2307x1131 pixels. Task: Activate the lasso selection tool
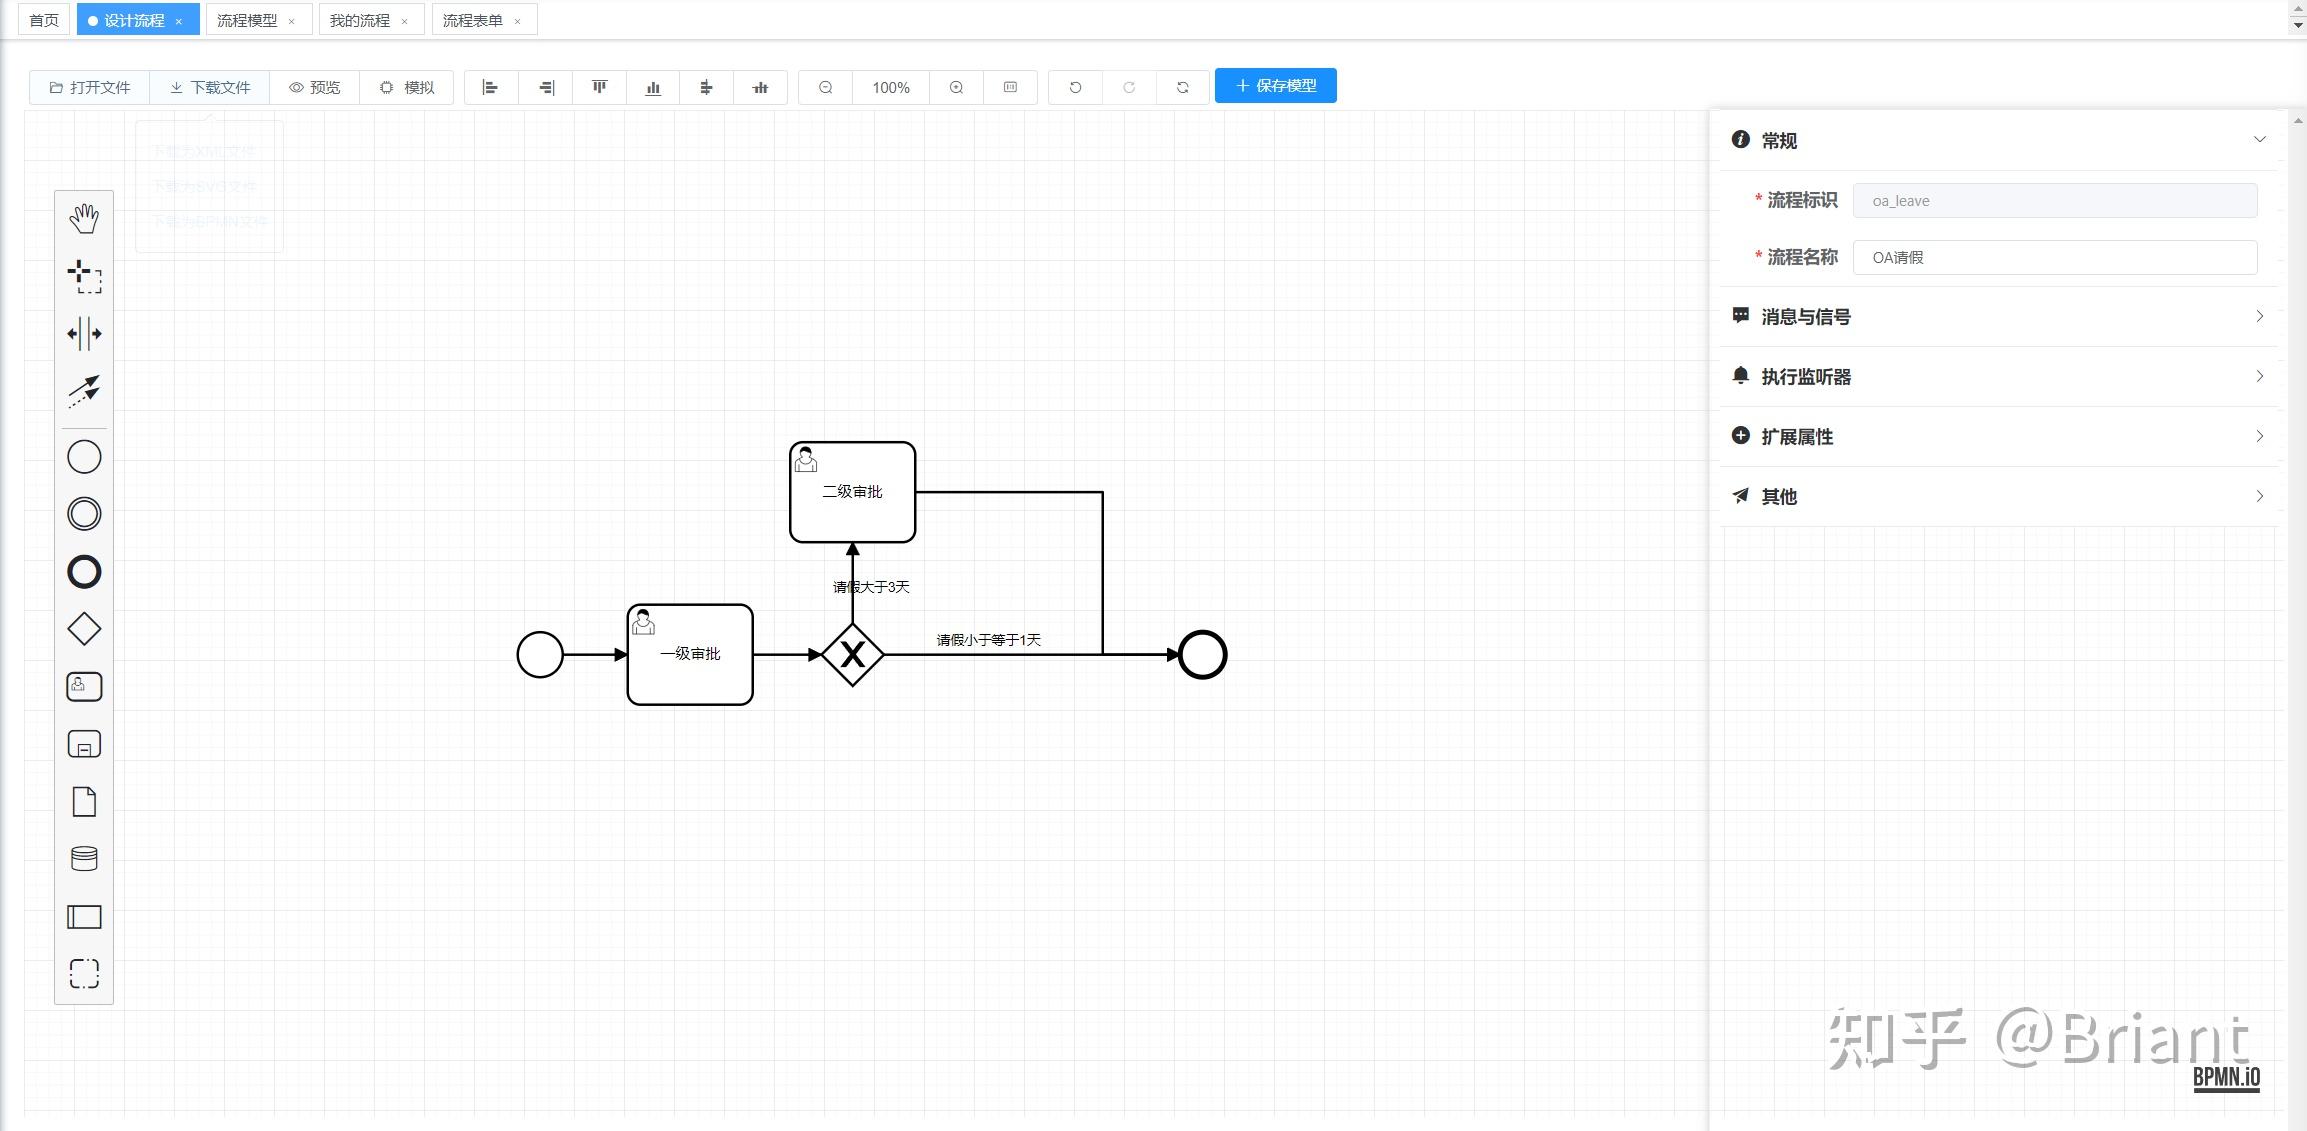[x=84, y=276]
